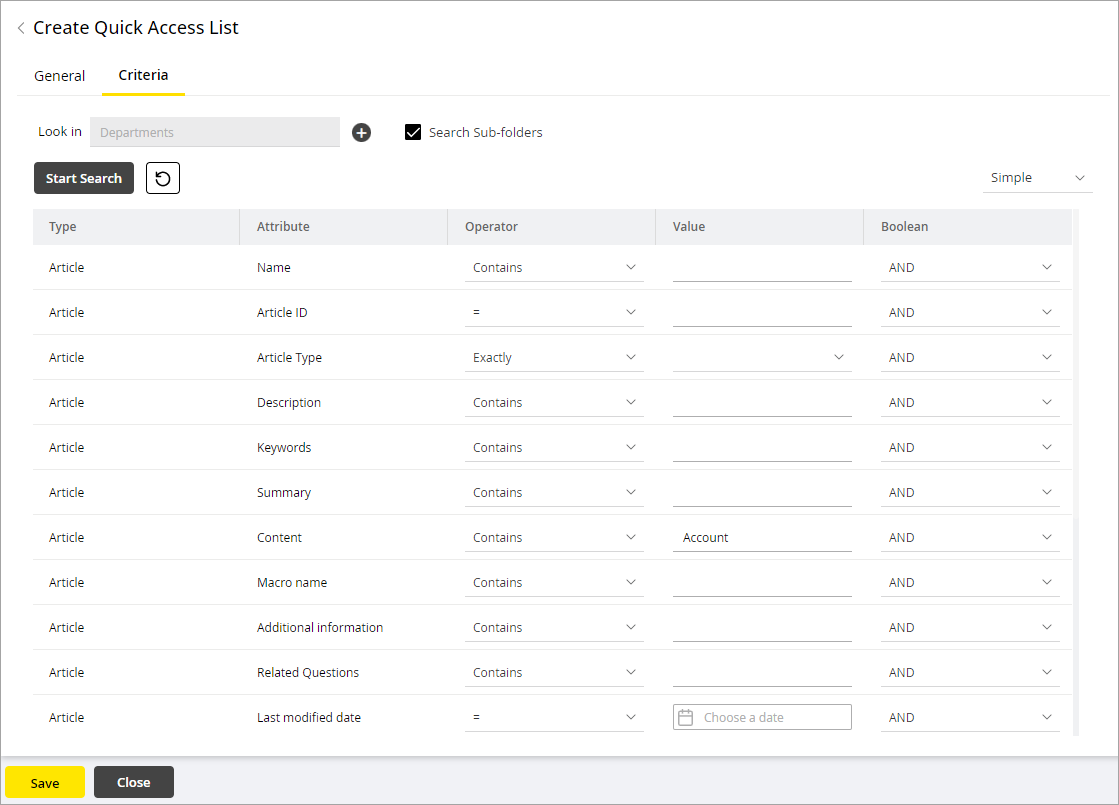Switch to the General tab
This screenshot has width=1119, height=805.
coord(59,75)
